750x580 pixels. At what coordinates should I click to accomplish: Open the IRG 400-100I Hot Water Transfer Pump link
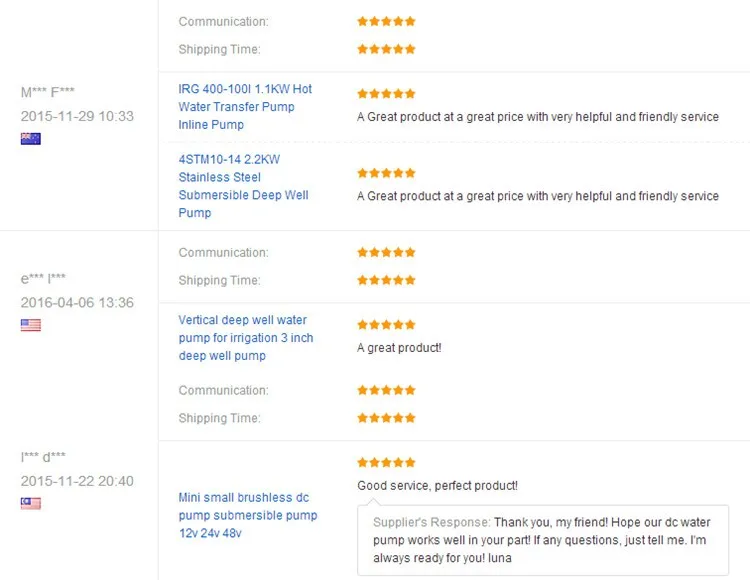(x=245, y=107)
